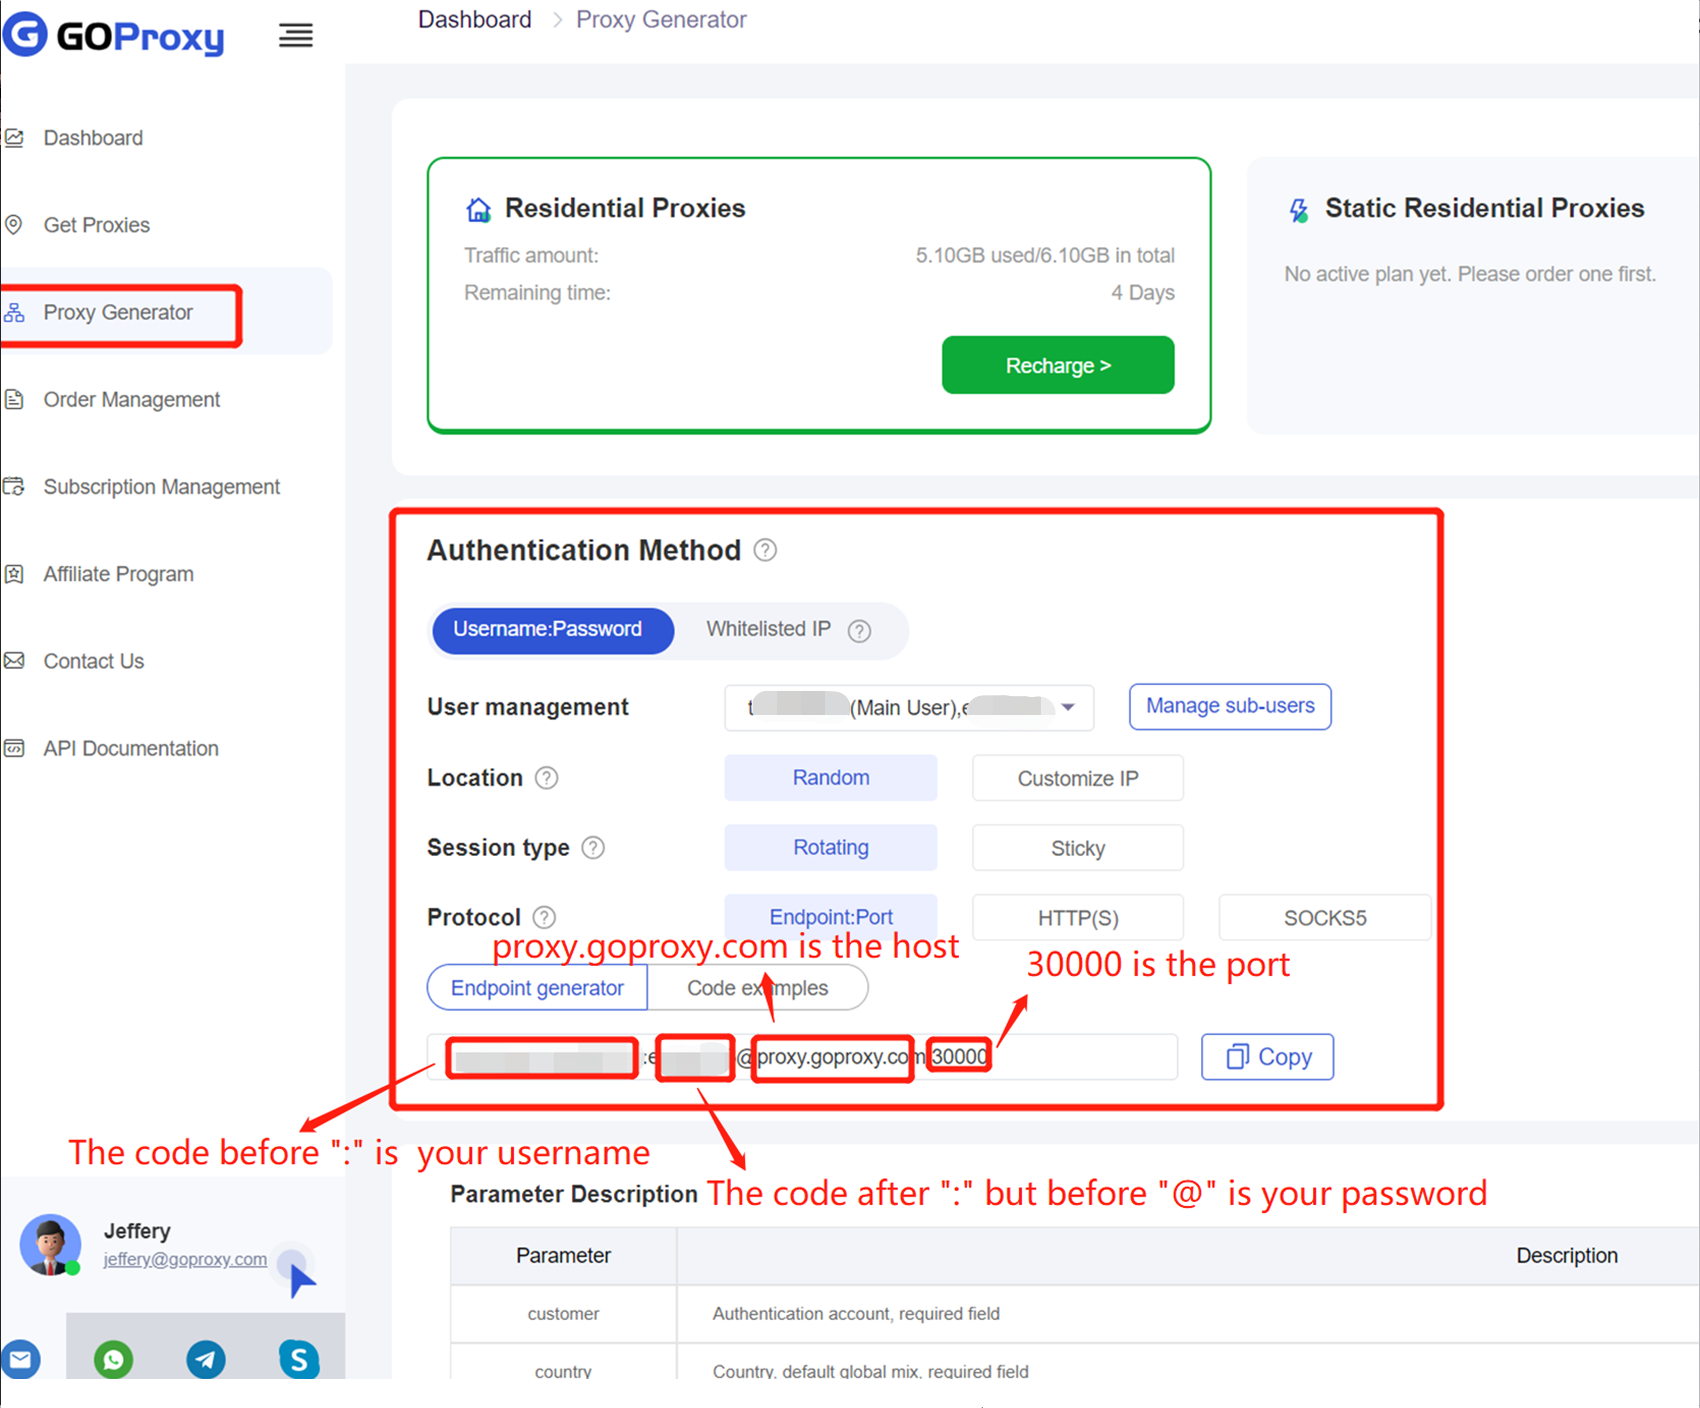The width and height of the screenshot is (1700, 1408).
Task: Click the Dashboard sidebar icon
Action: click(14, 138)
